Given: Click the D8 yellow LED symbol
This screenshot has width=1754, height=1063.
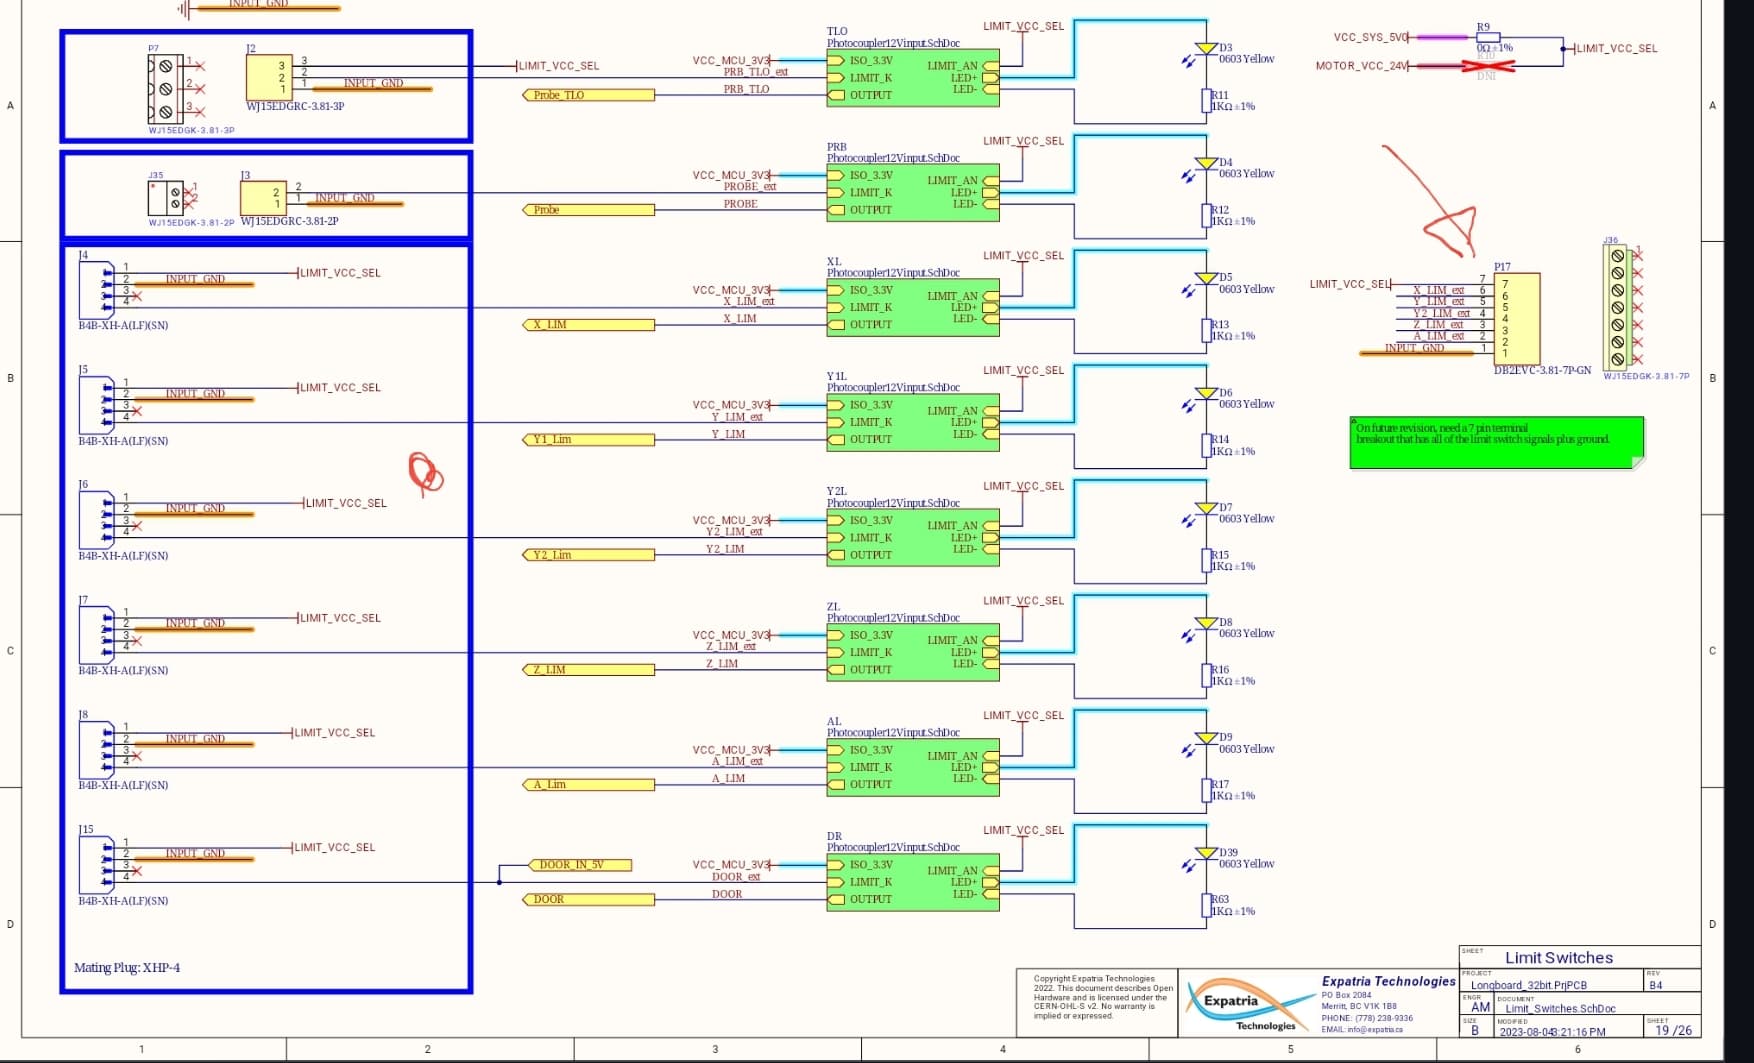Looking at the screenshot, I should [x=1206, y=625].
